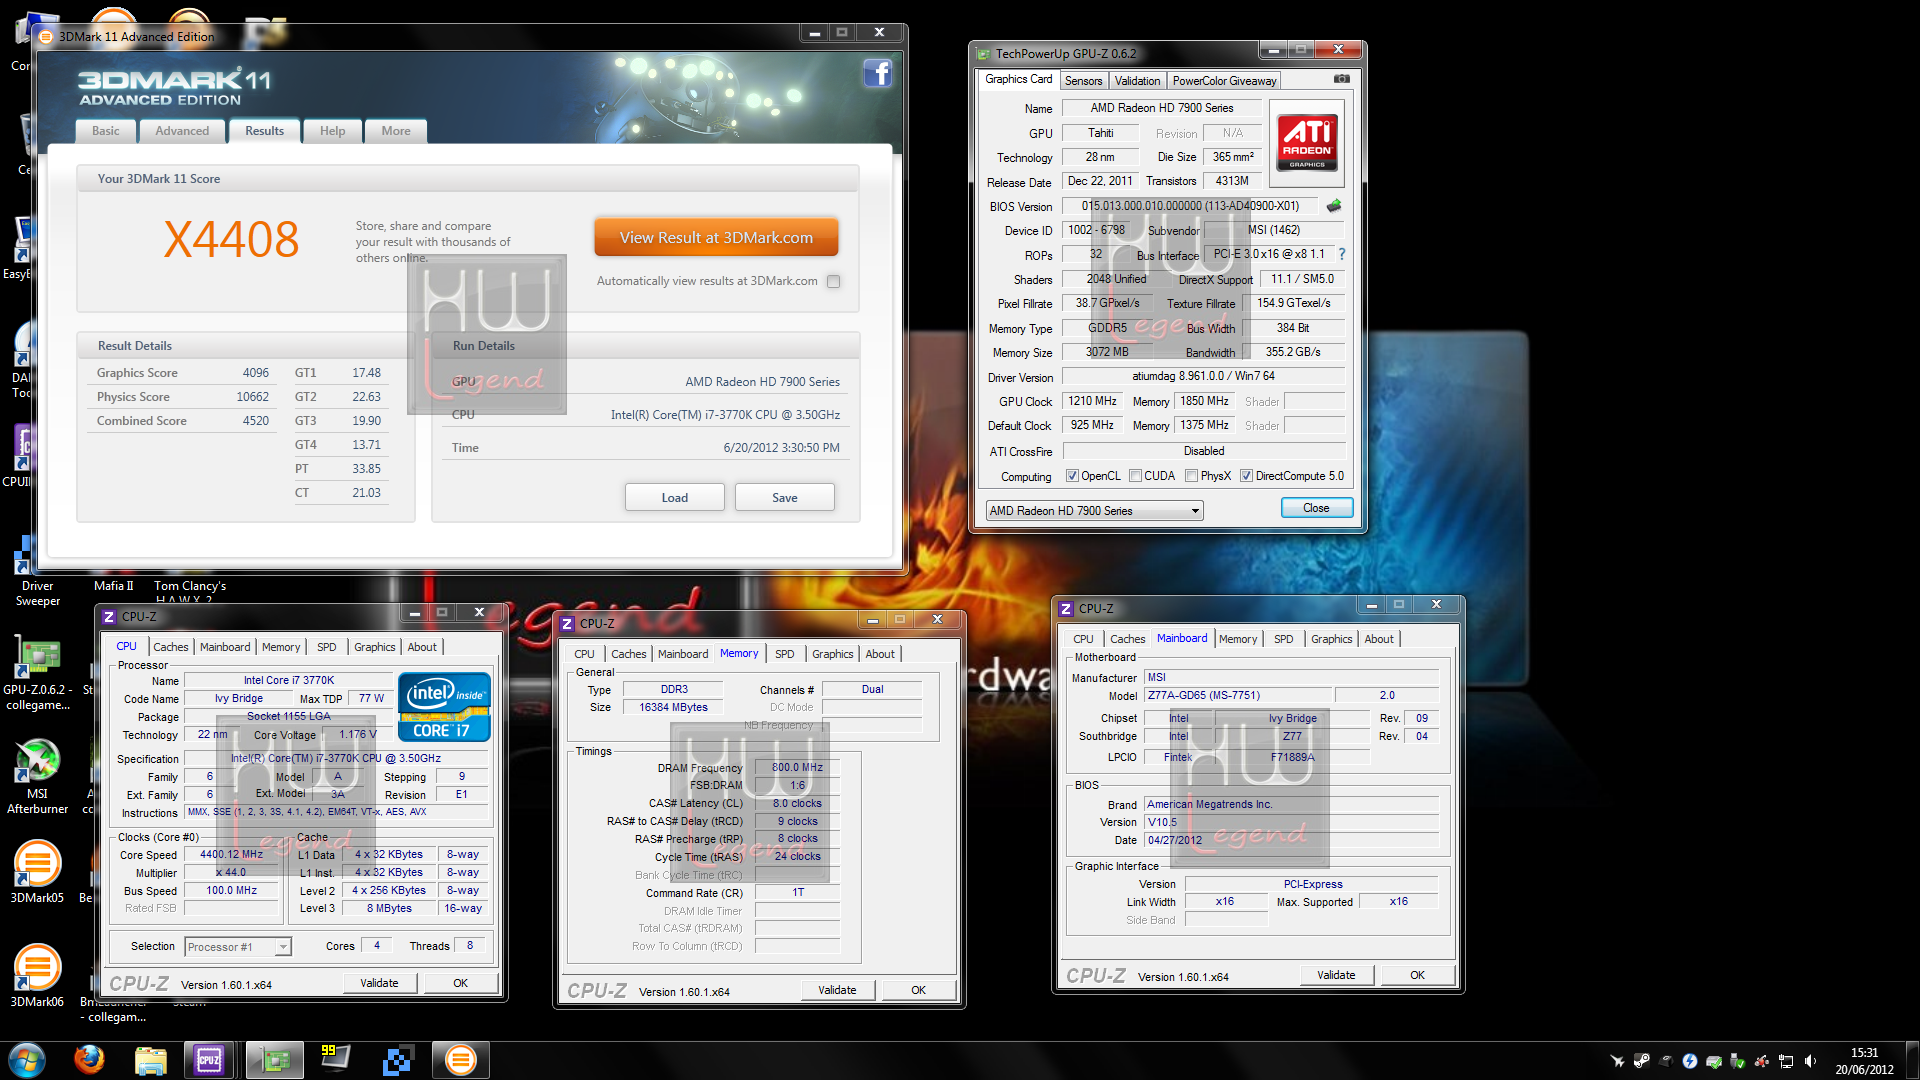Click the Graphics Score value 4096

(x=255, y=373)
